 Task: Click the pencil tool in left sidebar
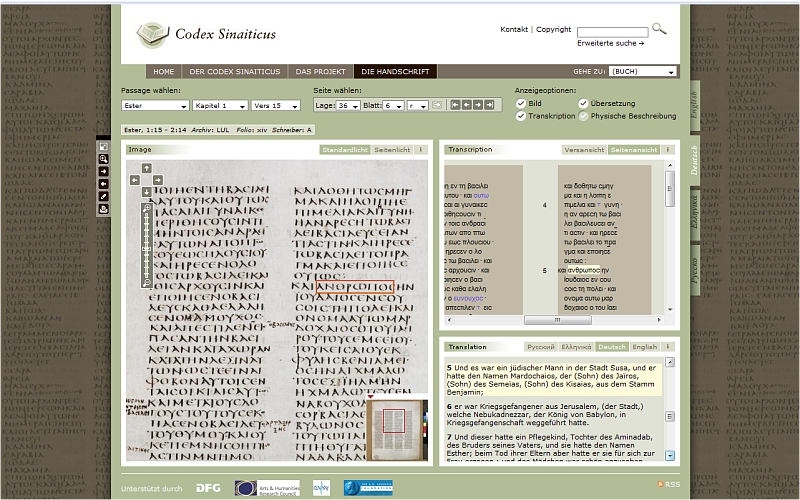104,196
